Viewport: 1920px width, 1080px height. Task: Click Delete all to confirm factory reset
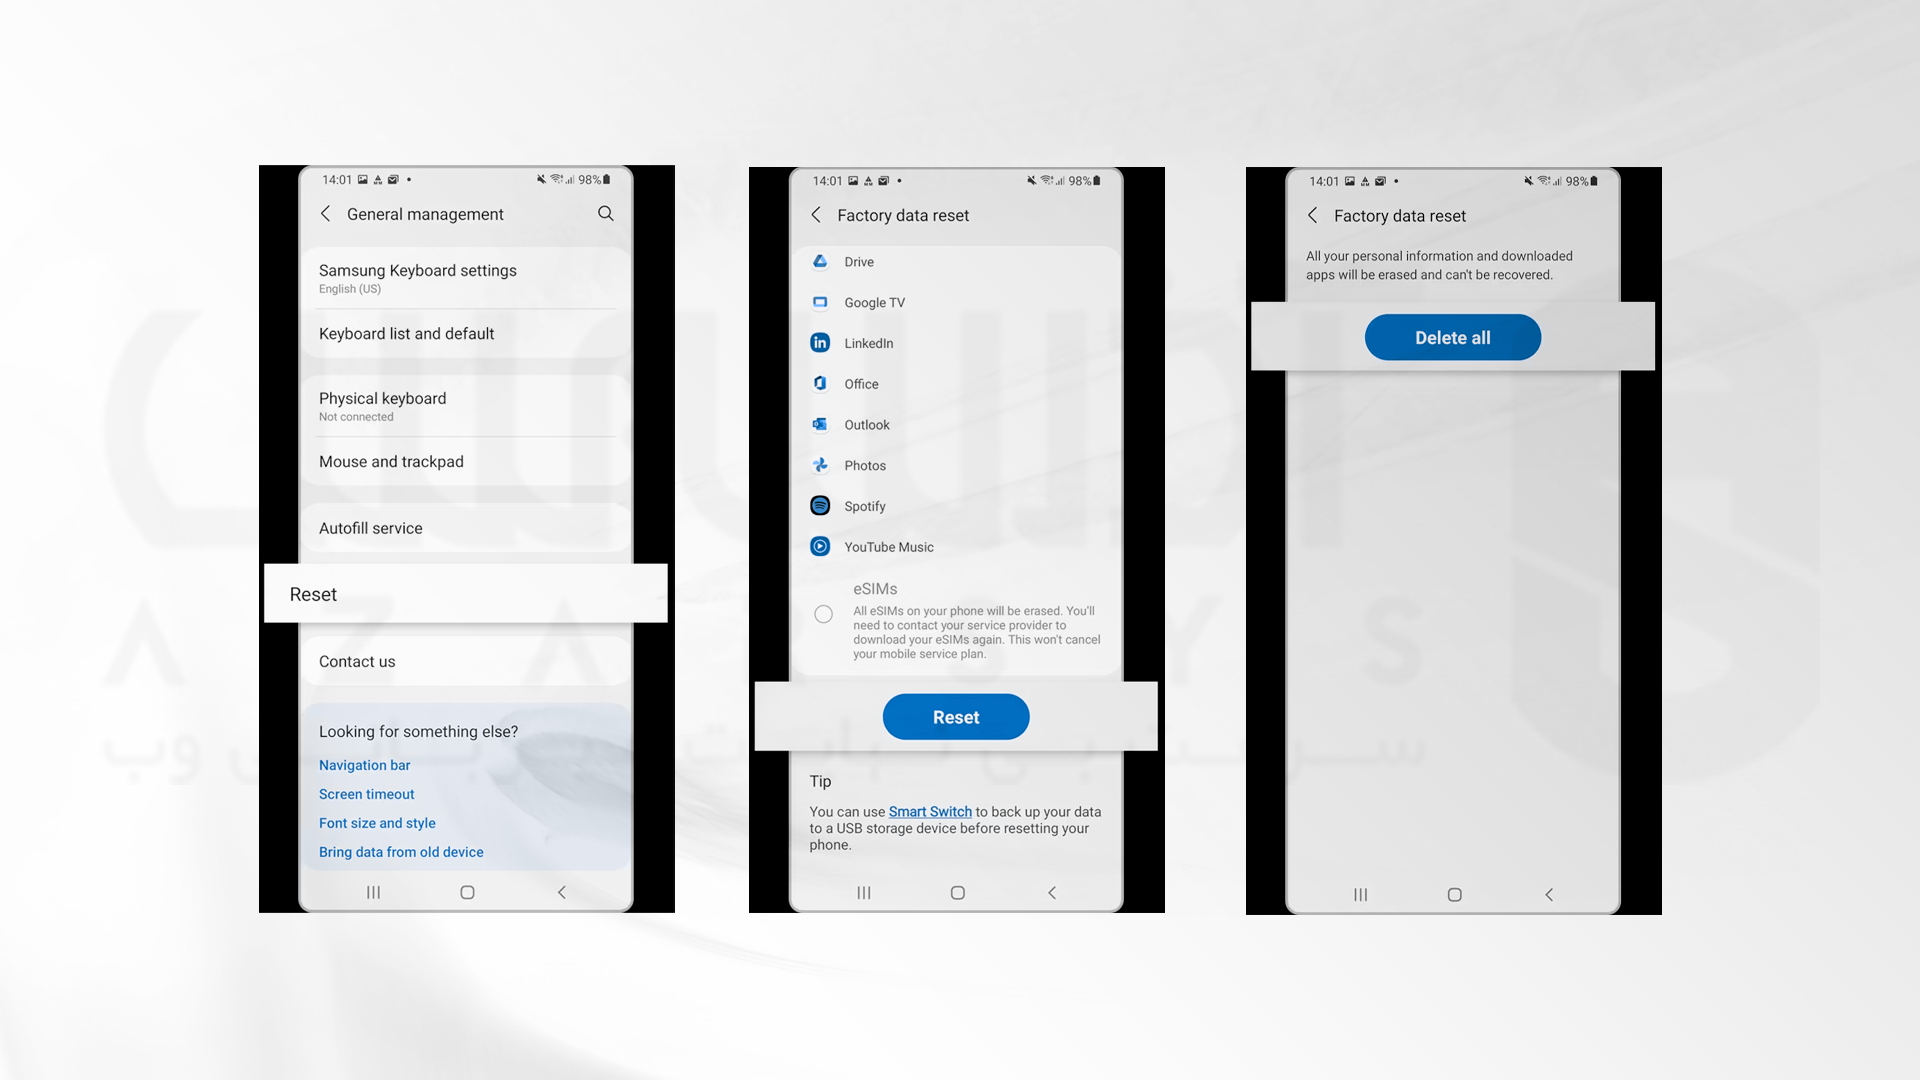(x=1452, y=336)
